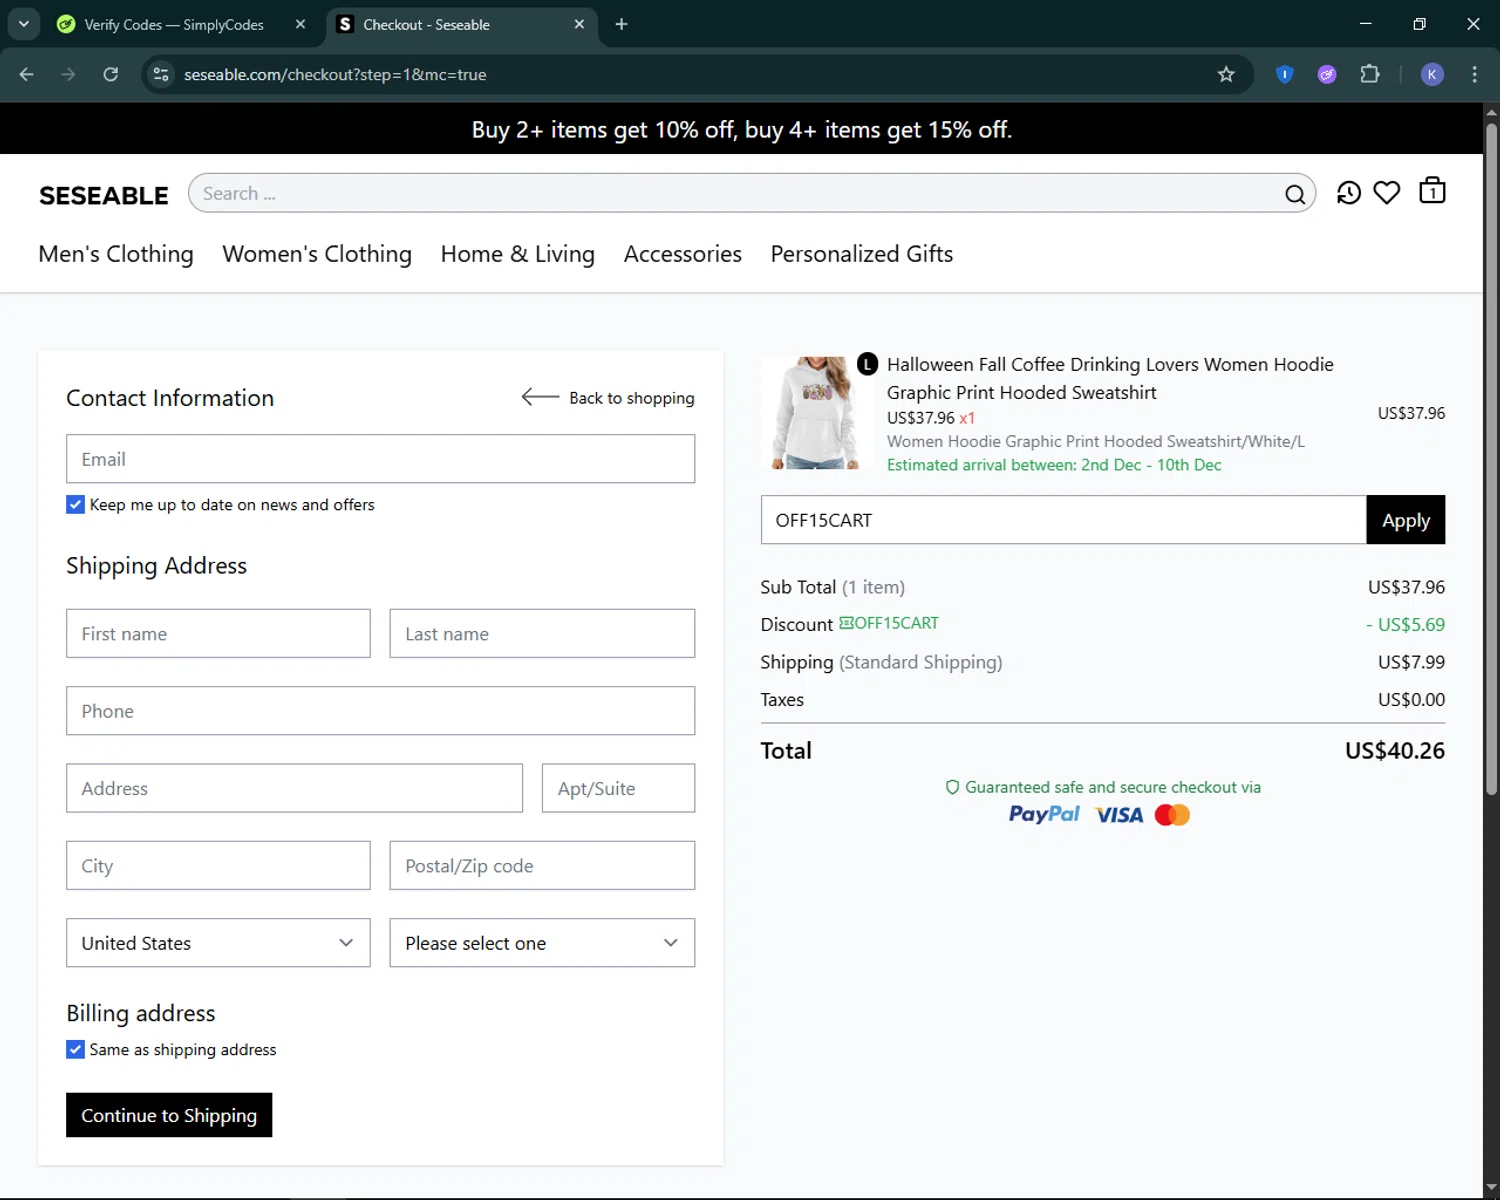This screenshot has height=1200, width=1500.
Task: Open Accessories menu
Action: (x=683, y=254)
